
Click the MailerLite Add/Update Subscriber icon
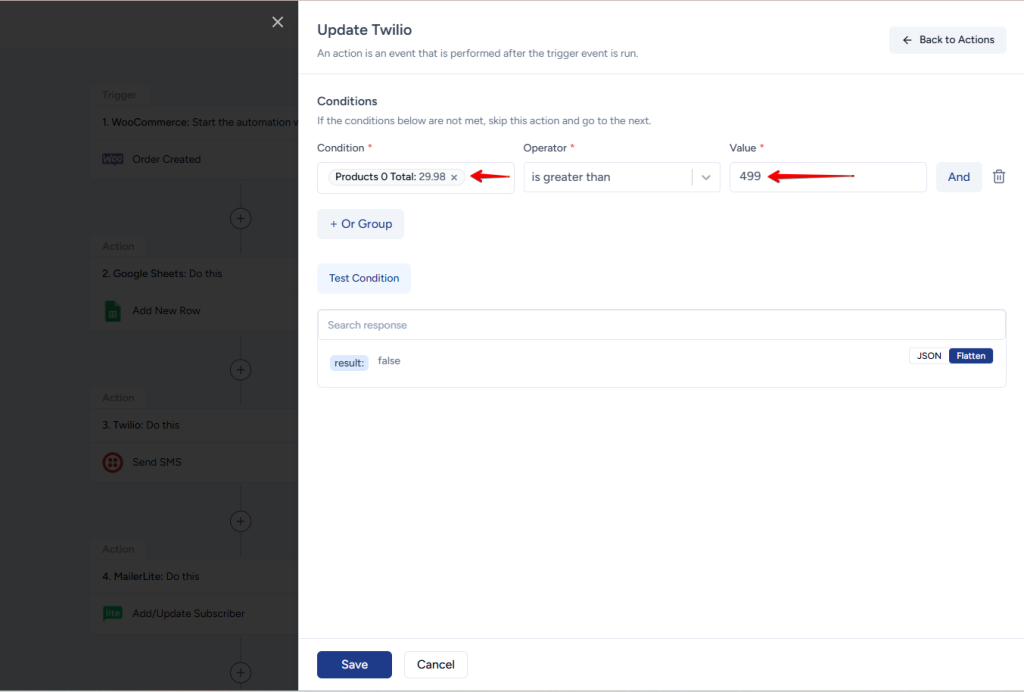(113, 614)
